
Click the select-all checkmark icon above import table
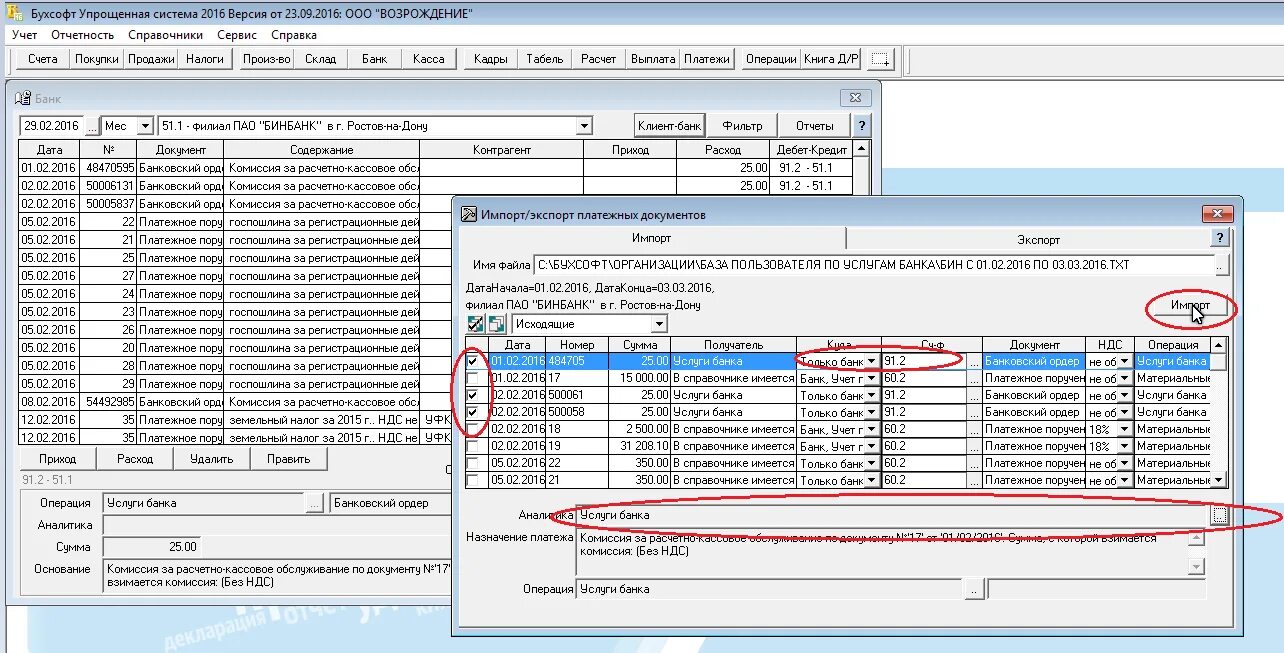476,324
